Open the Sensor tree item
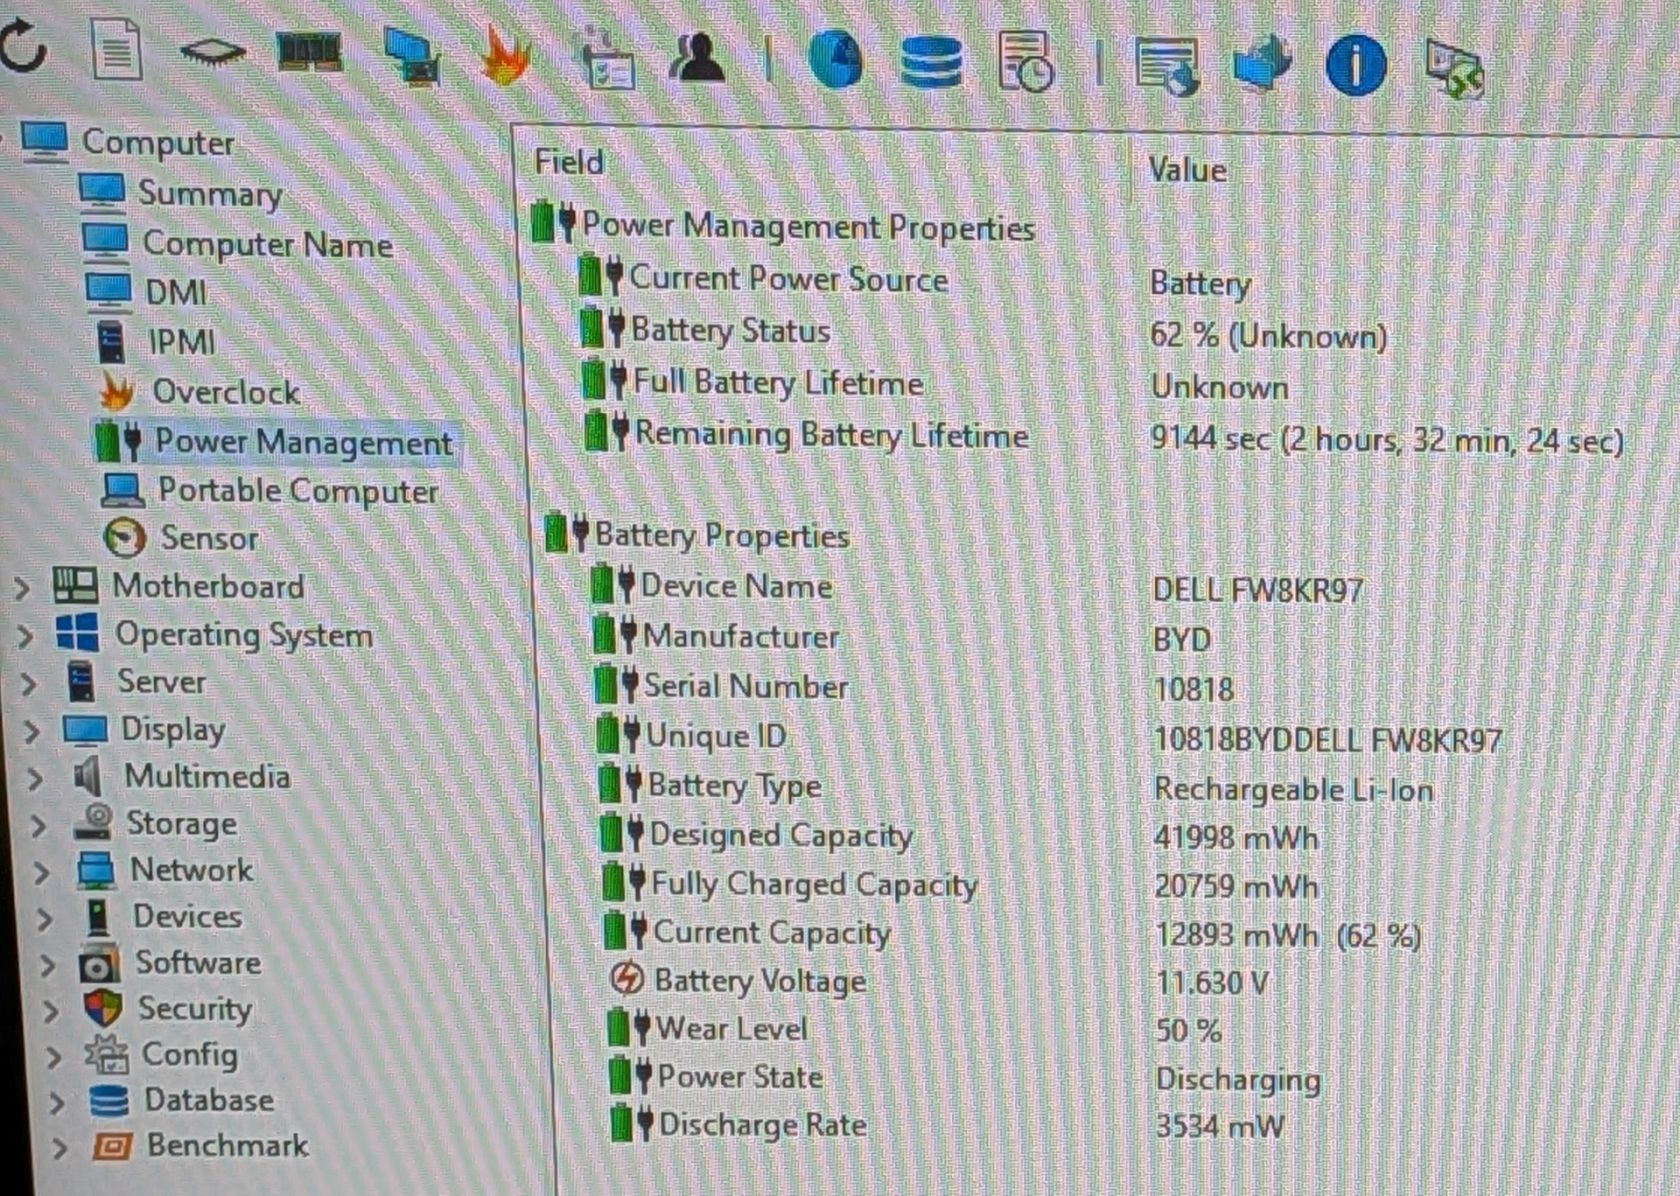 pos(181,538)
